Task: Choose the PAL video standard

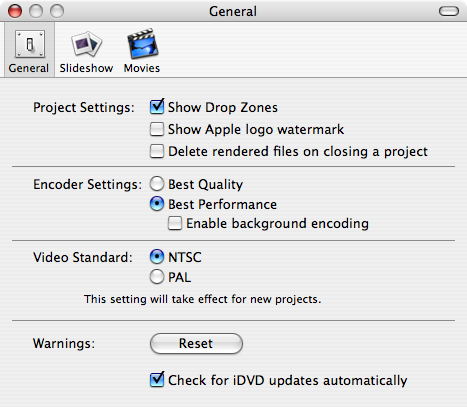Action: click(157, 277)
